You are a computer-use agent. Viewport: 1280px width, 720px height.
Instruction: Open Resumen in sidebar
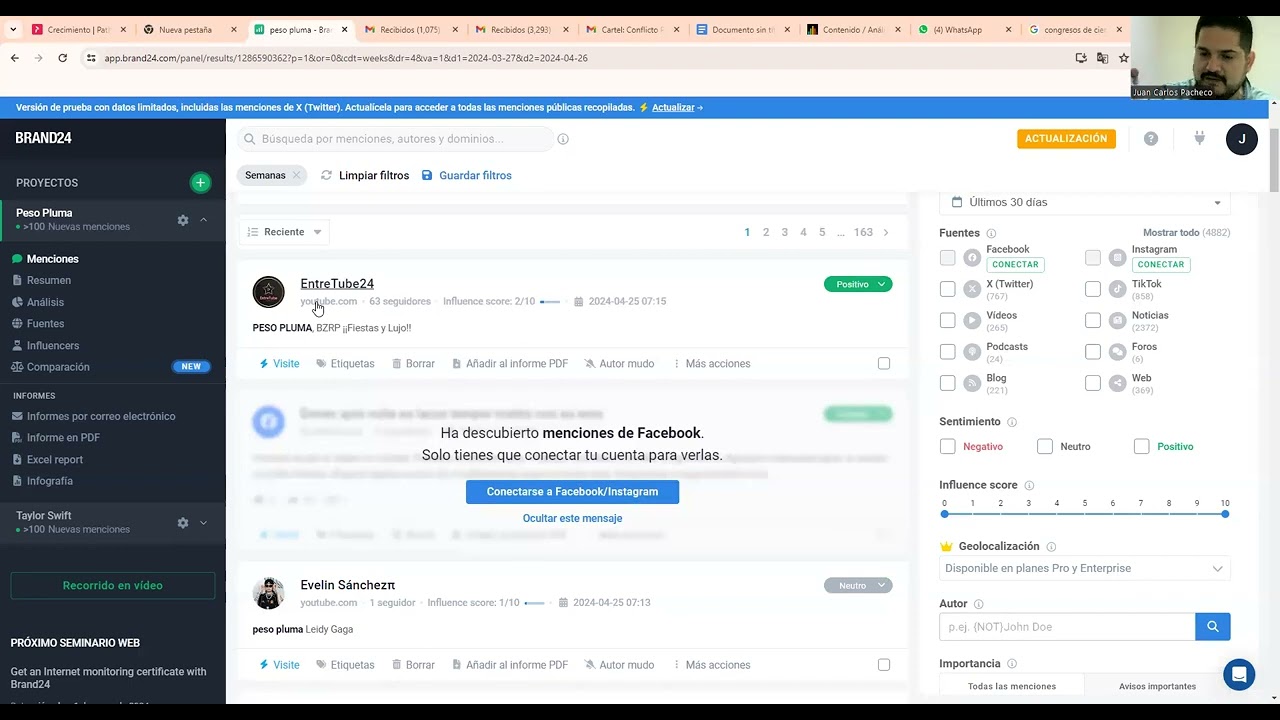[x=49, y=280]
